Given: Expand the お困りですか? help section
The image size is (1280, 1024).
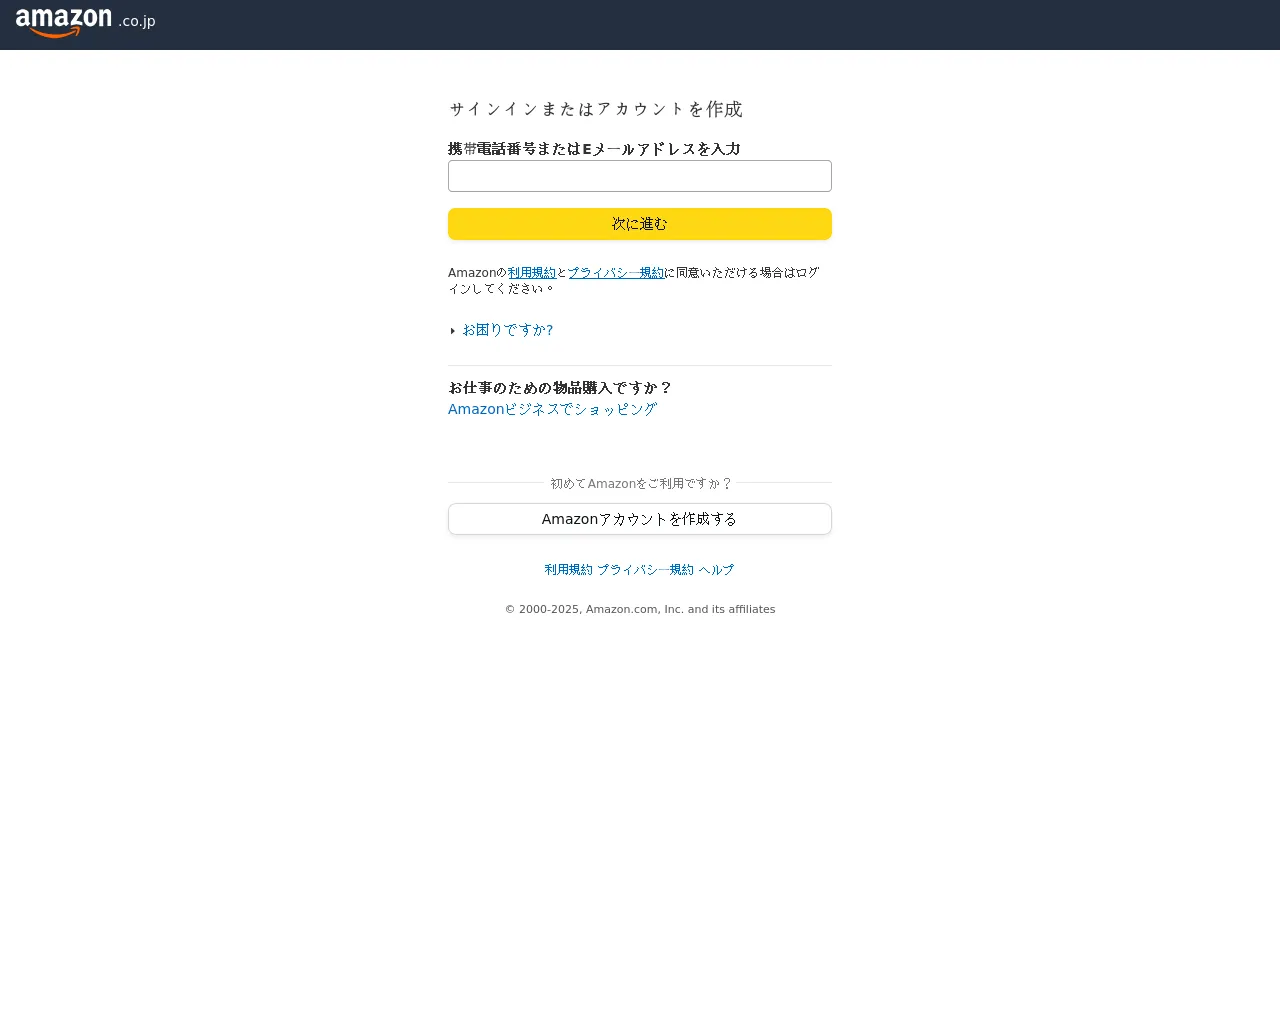Looking at the screenshot, I should [x=507, y=330].
